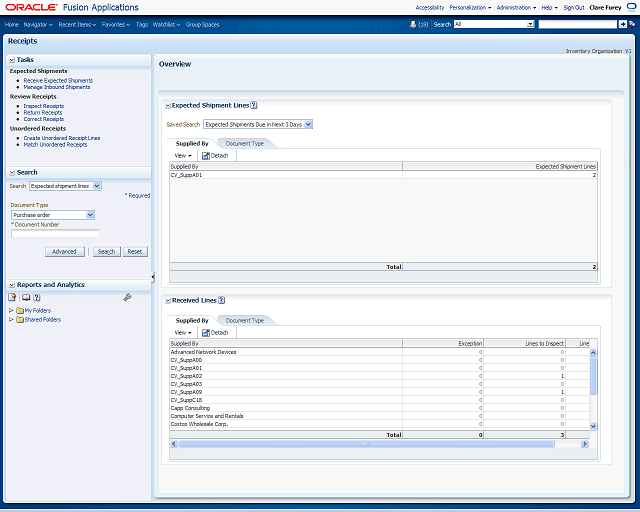Image resolution: width=640 pixels, height=512 pixels.
Task: Open View menu in Received Lines table
Action: [x=183, y=332]
